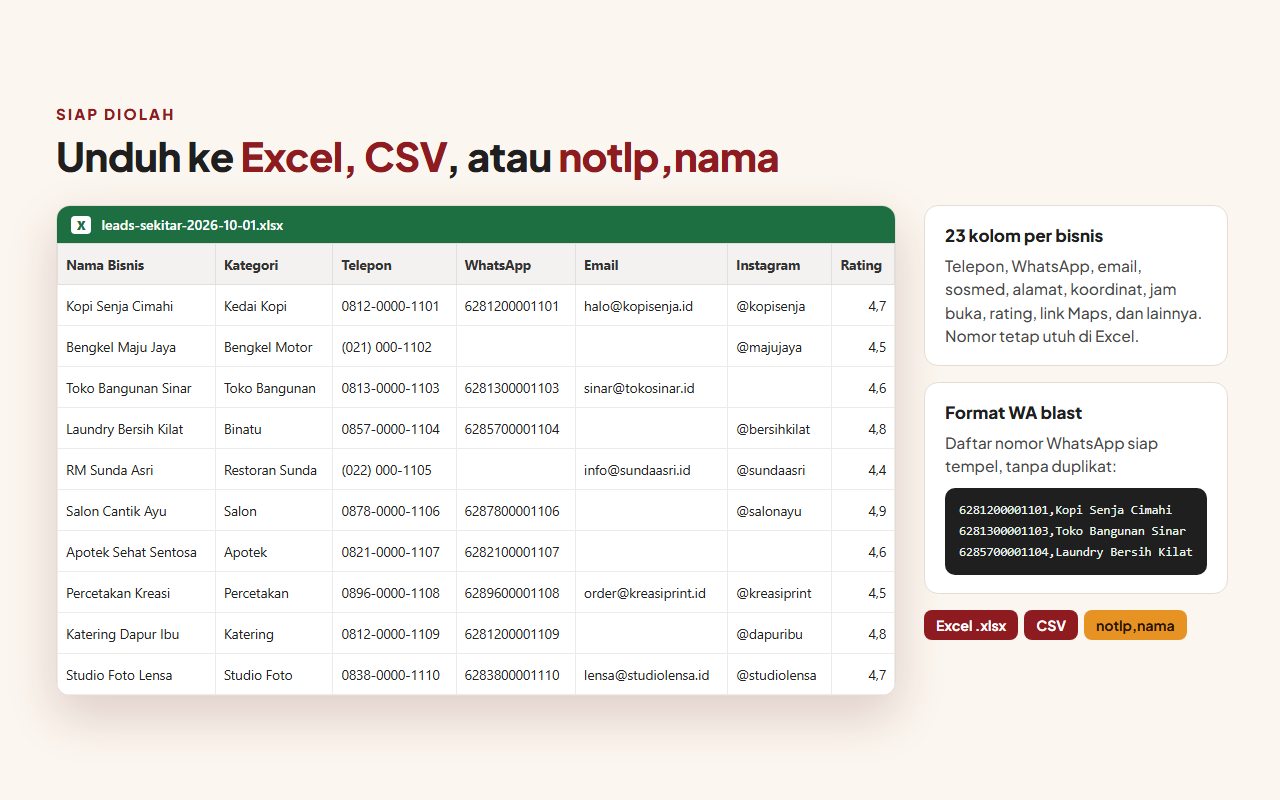This screenshot has height=800, width=1280.
Task: Select the email order@kreasiprint.id
Action: 645,593
